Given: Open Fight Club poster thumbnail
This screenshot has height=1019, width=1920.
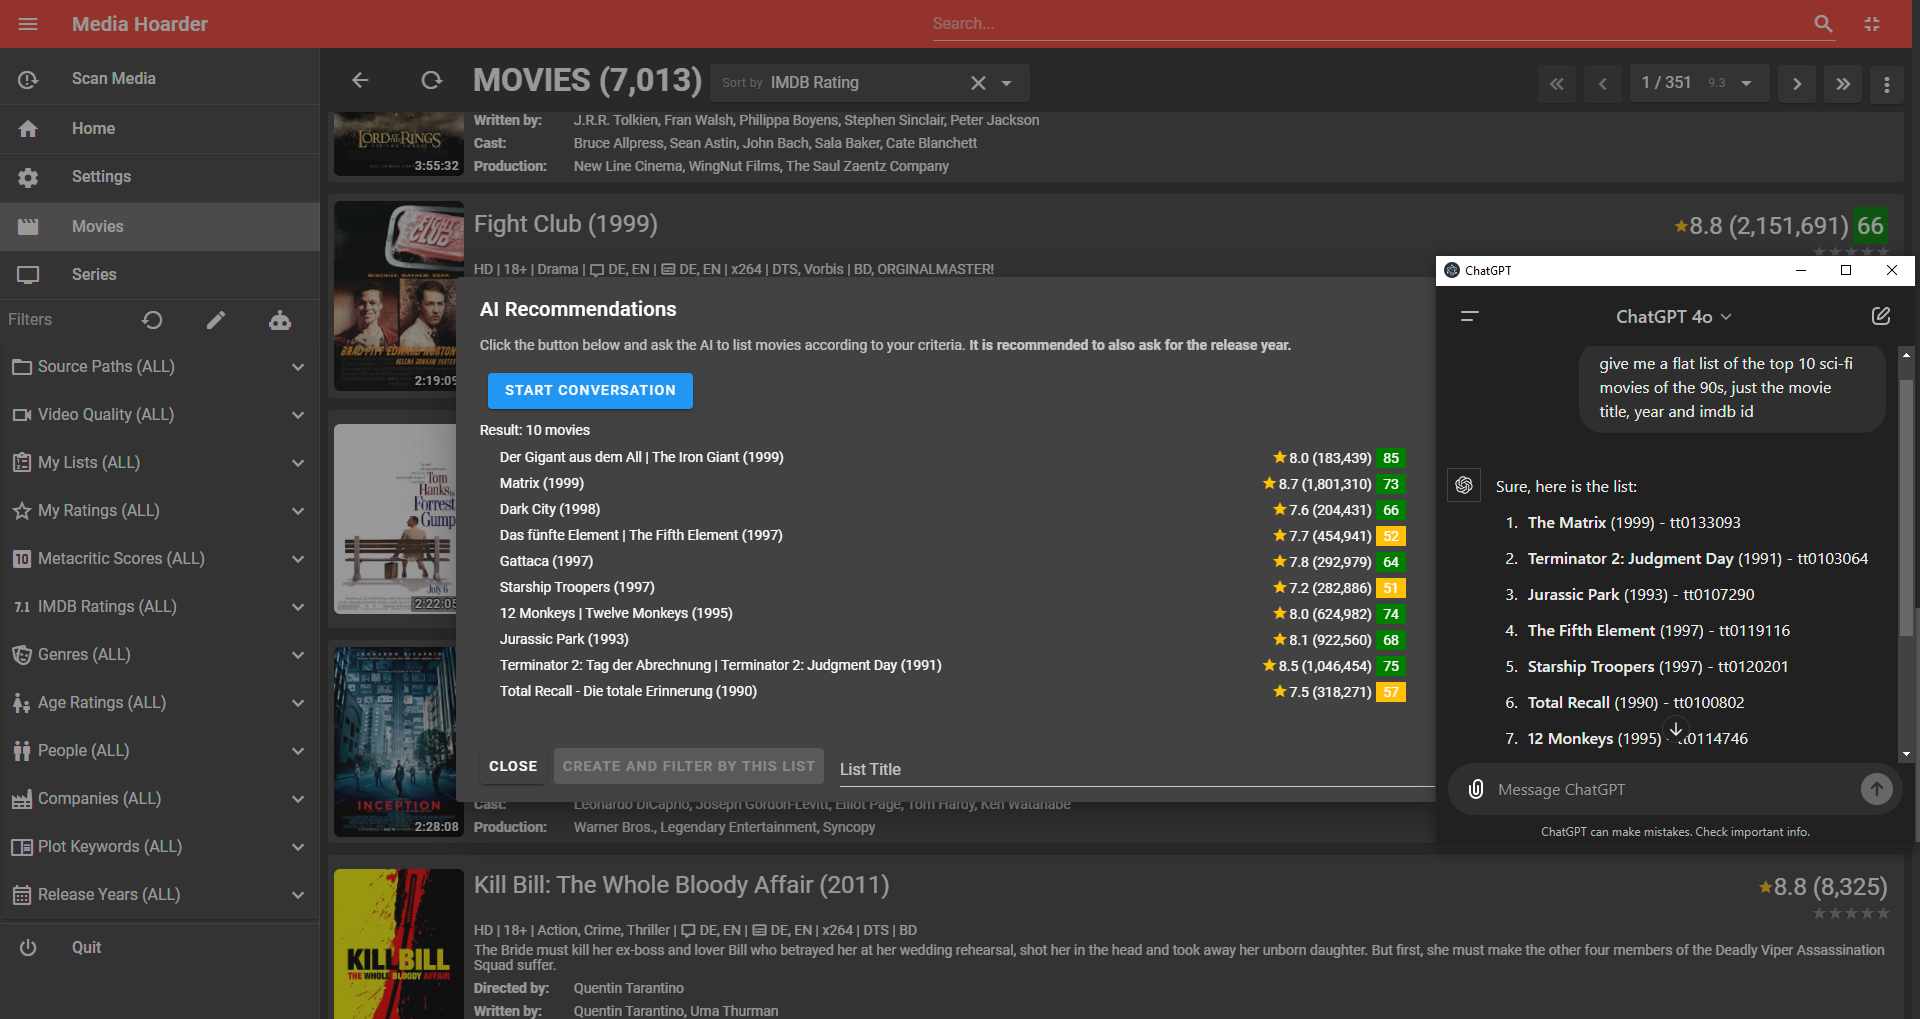Looking at the screenshot, I should coord(398,296).
